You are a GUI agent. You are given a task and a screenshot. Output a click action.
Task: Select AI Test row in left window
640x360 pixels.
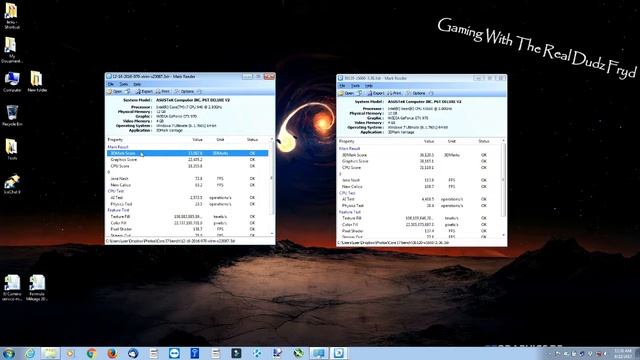tap(187, 198)
